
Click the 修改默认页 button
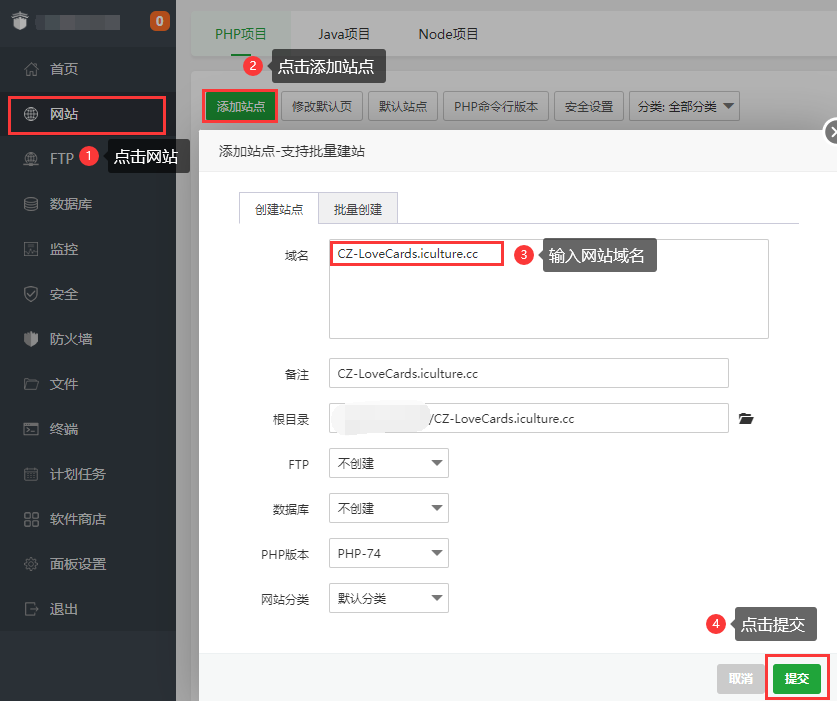pyautogui.click(x=322, y=106)
